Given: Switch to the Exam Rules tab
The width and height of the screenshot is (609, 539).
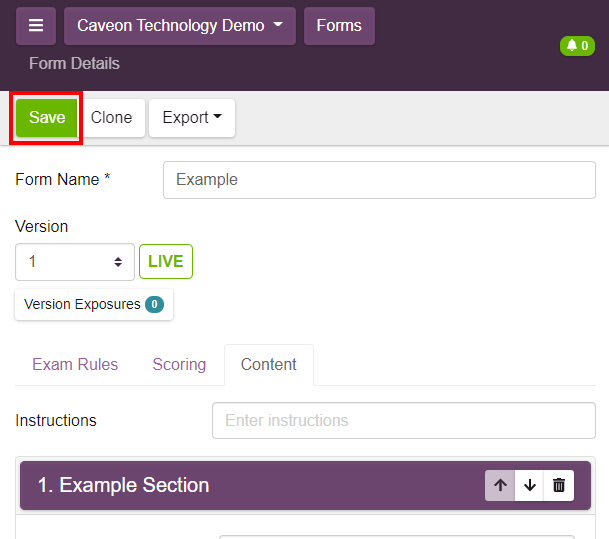Looking at the screenshot, I should (x=75, y=364).
